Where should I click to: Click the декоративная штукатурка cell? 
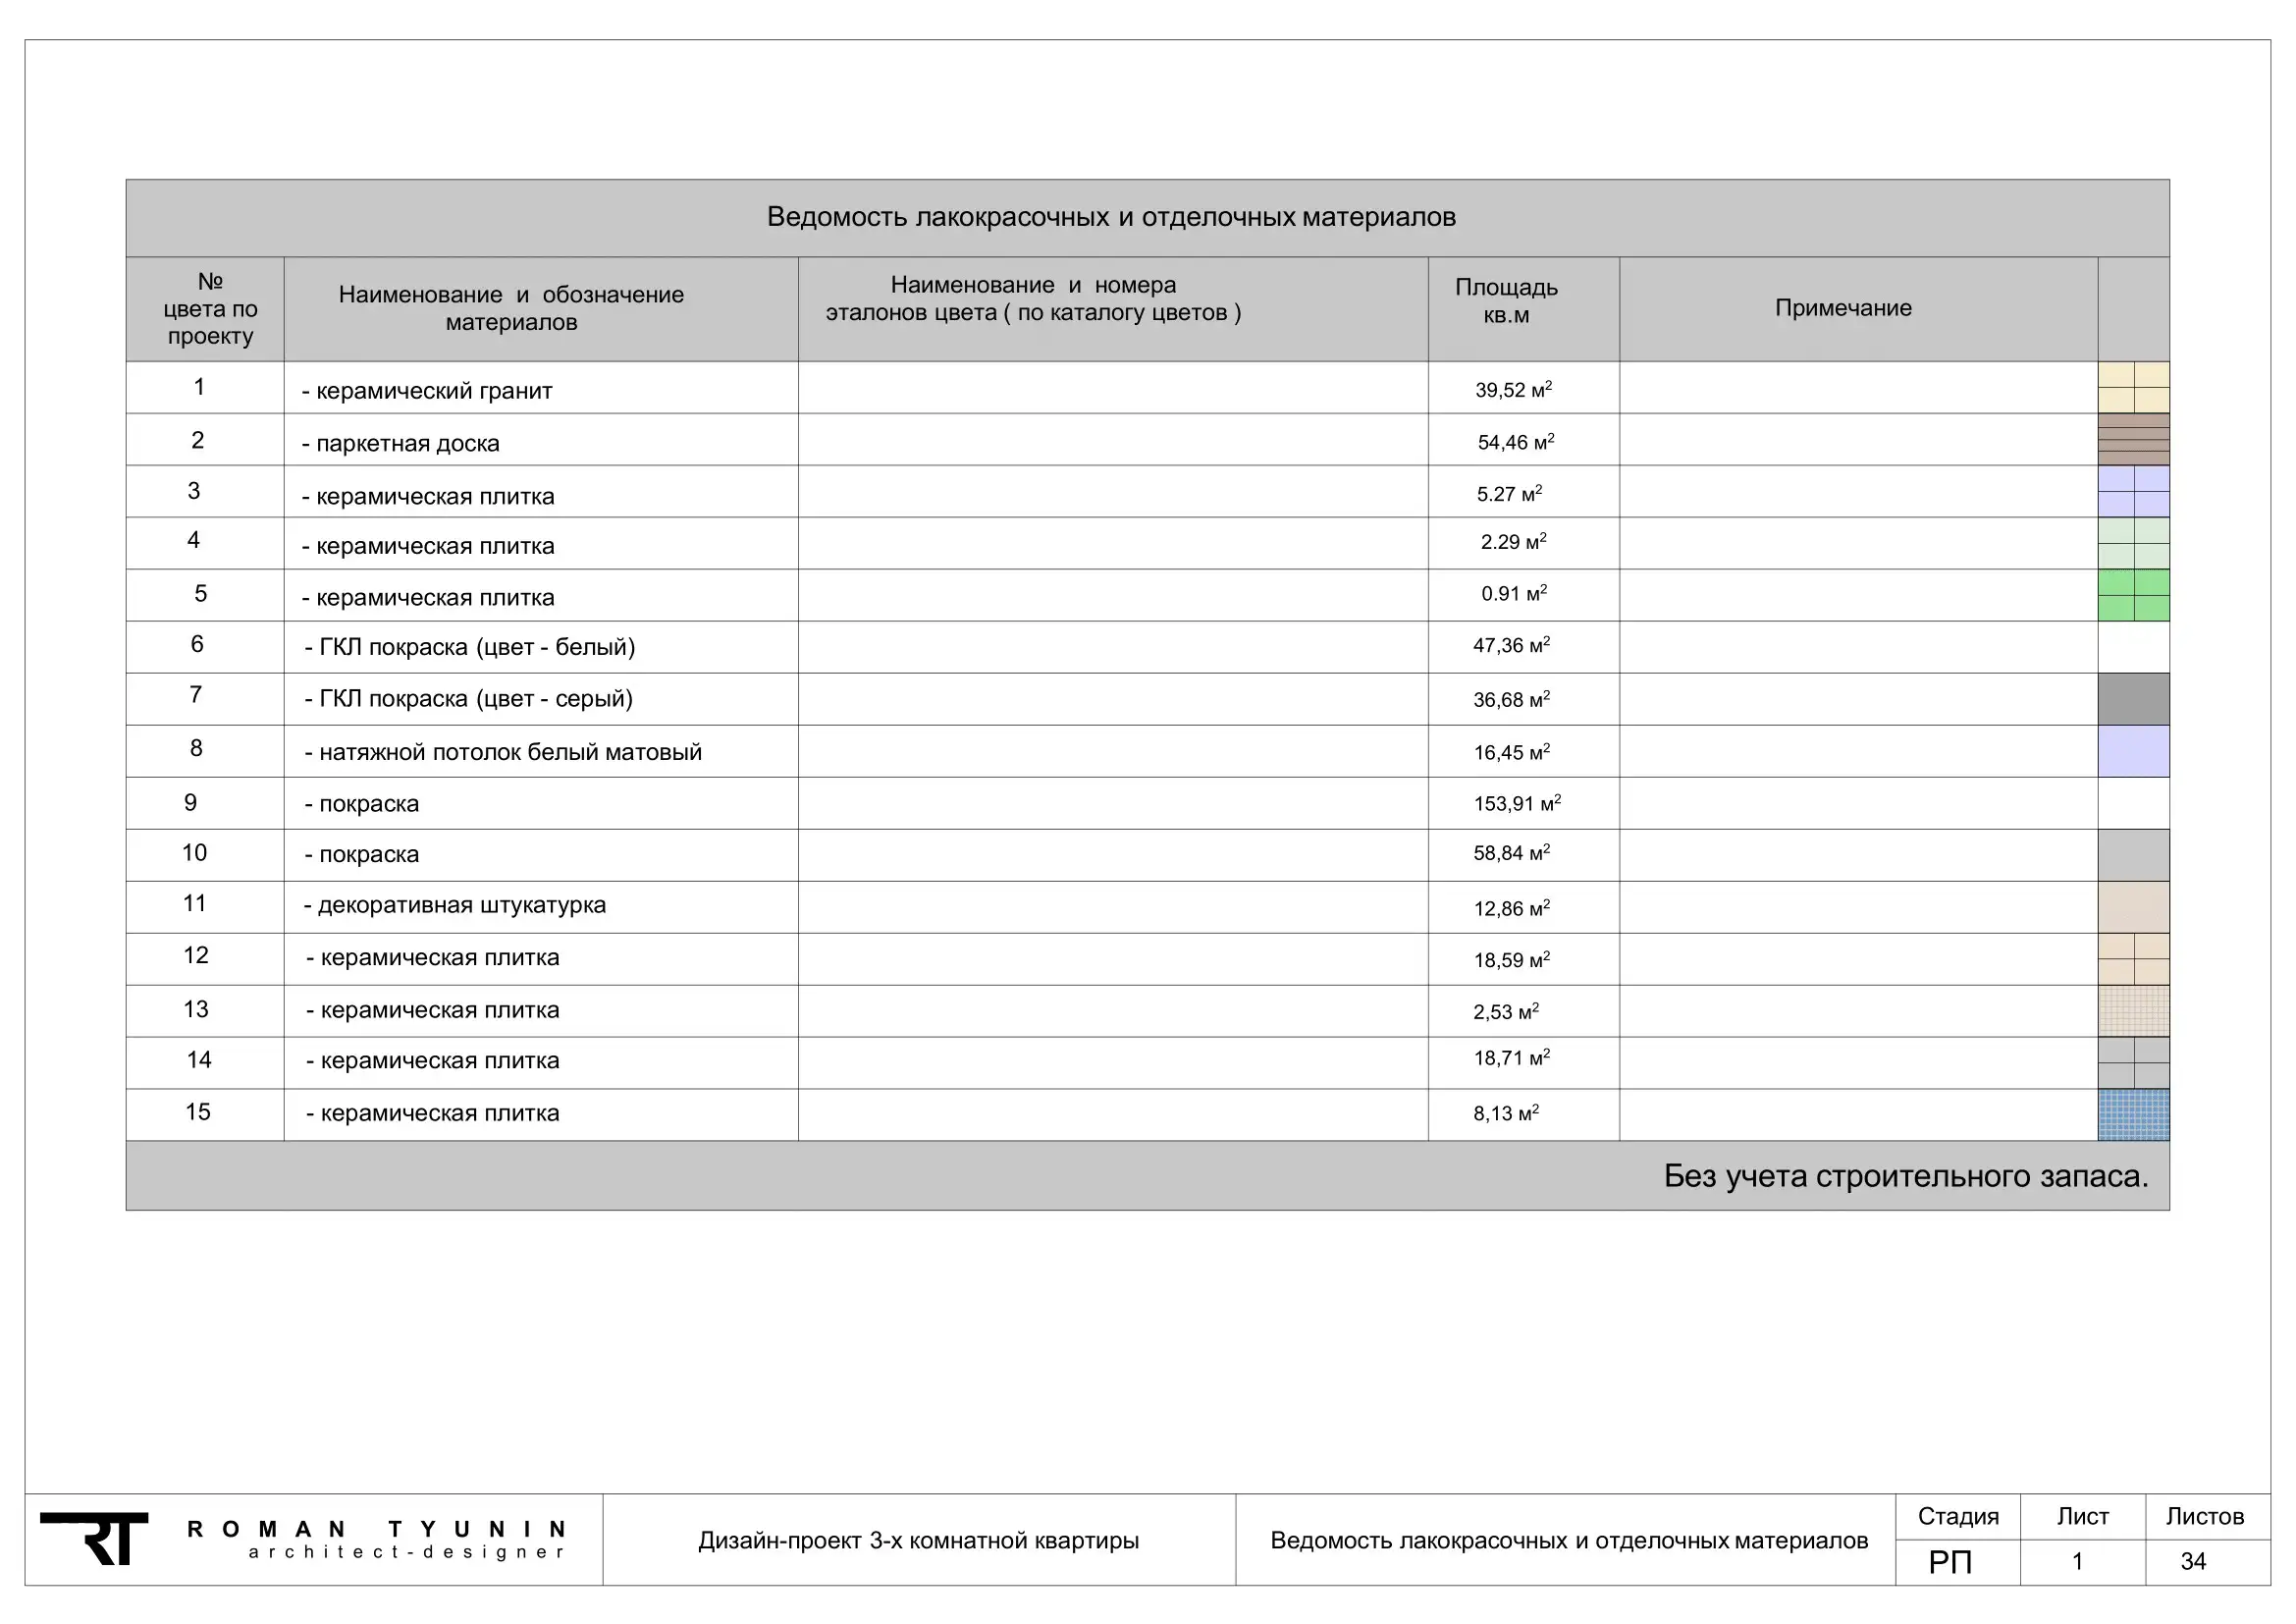click(x=541, y=907)
